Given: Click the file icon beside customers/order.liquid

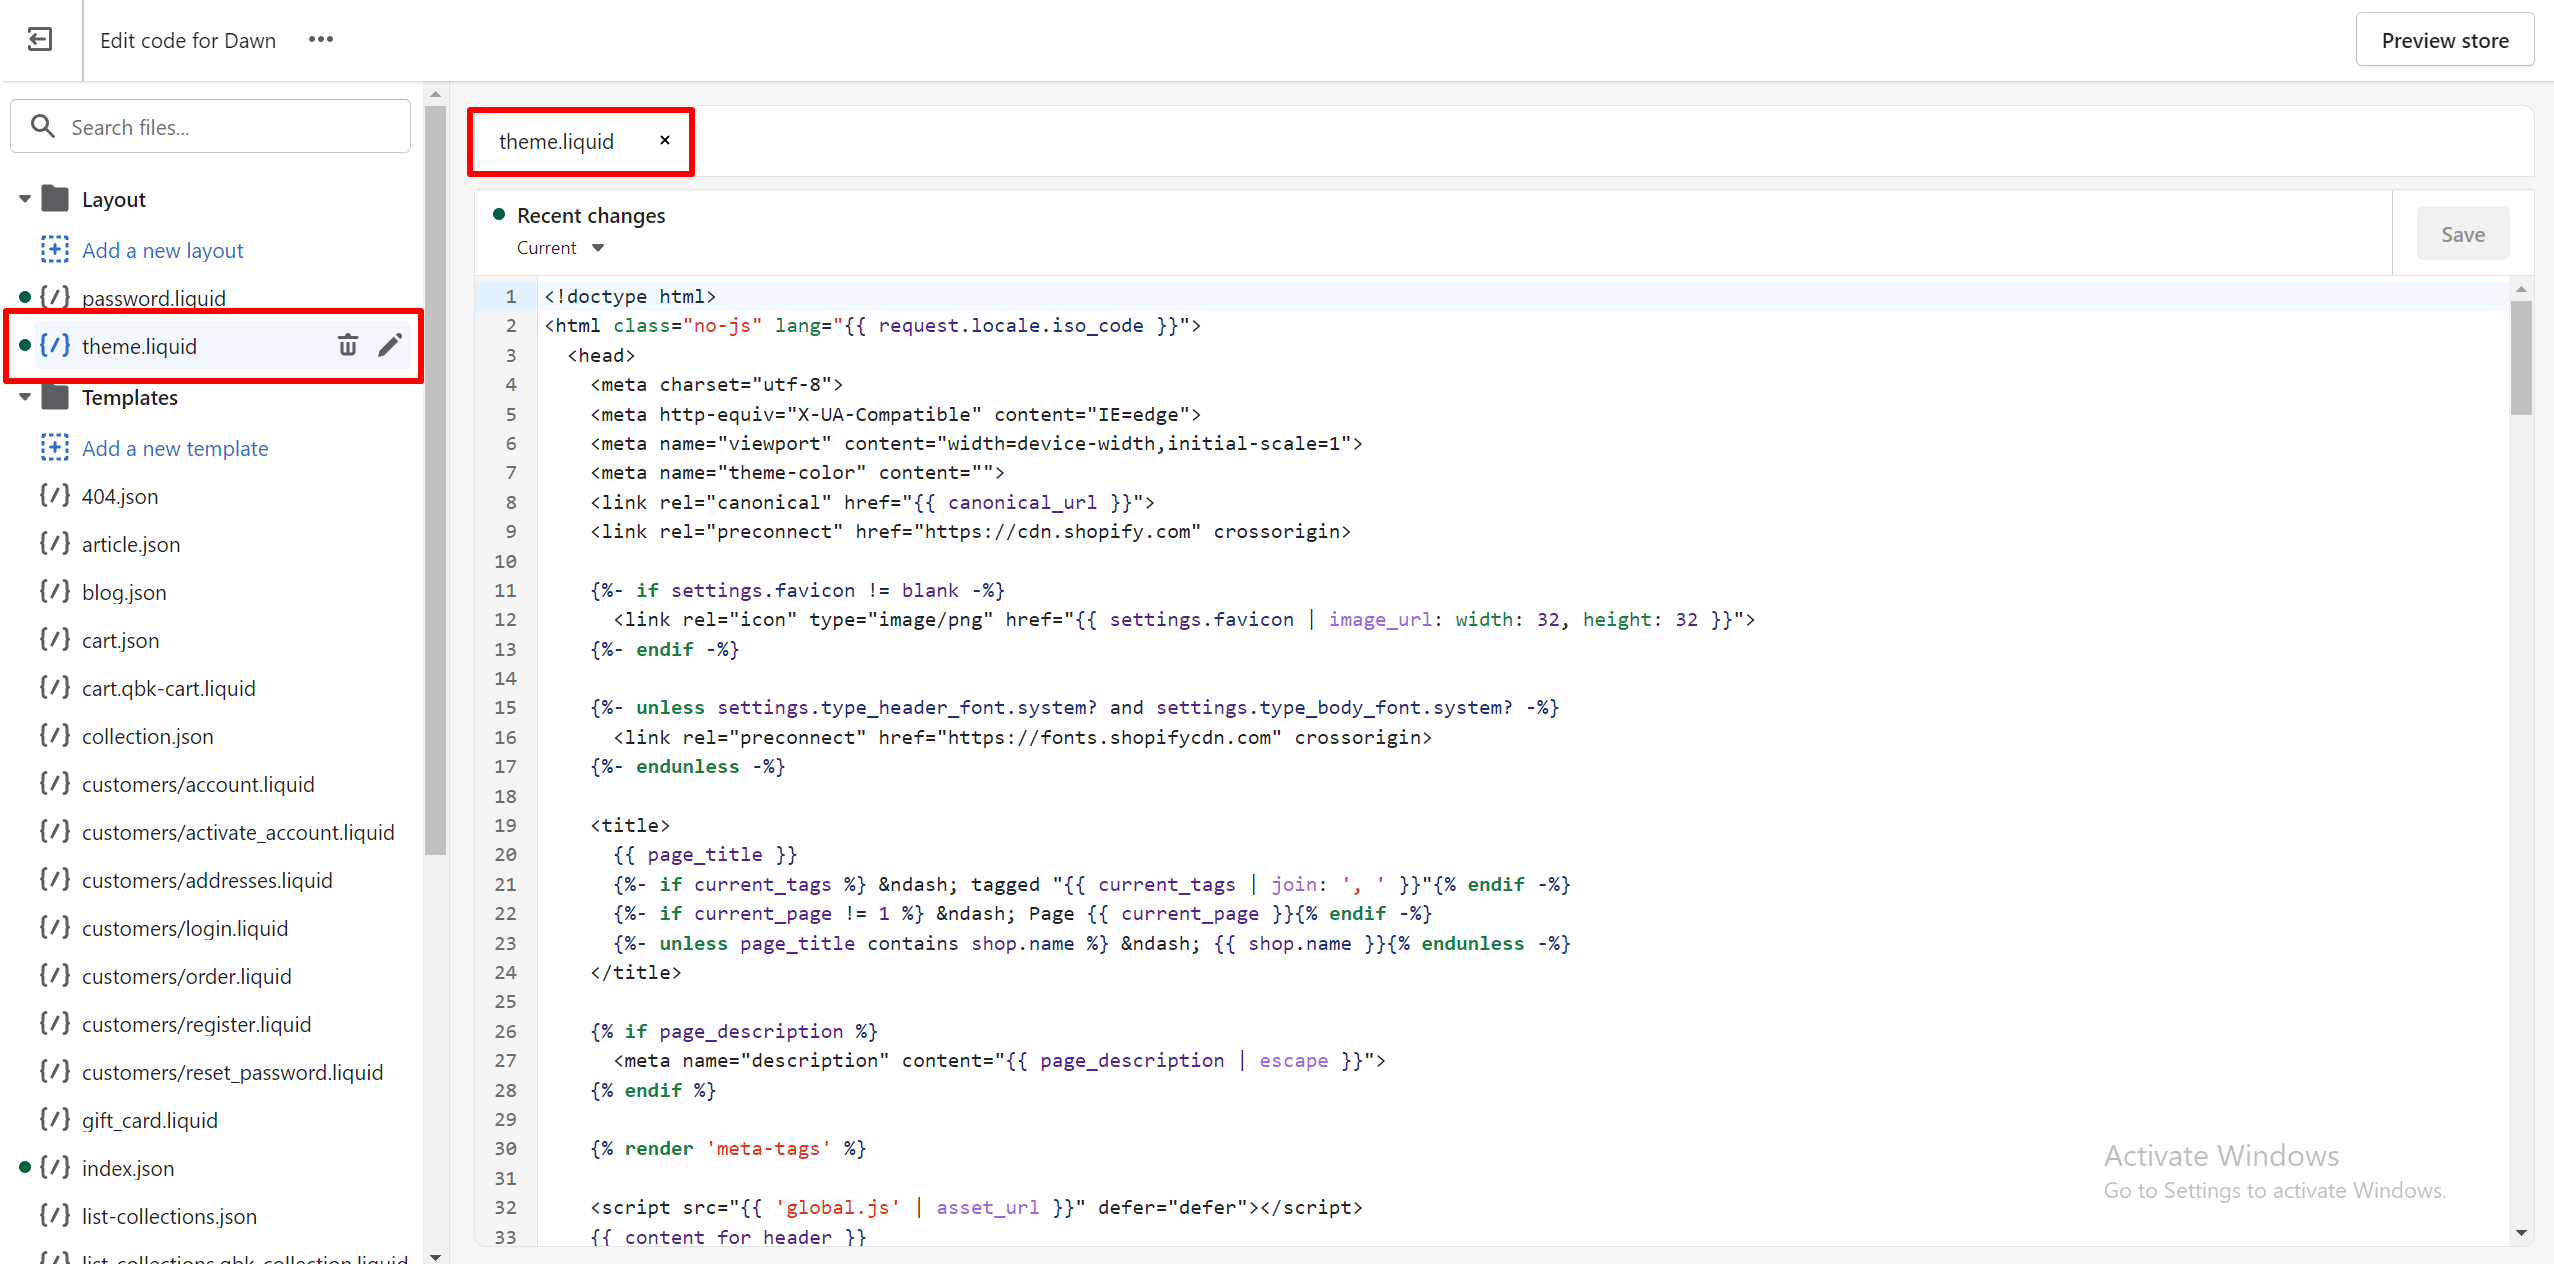Looking at the screenshot, I should [x=55, y=975].
